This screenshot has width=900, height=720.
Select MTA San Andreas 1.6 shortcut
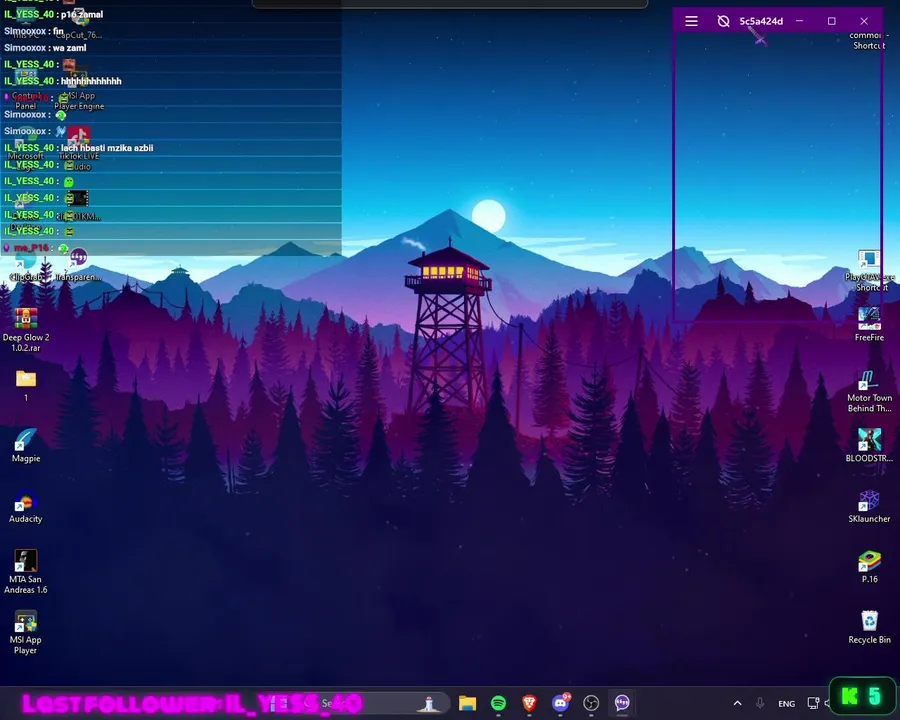[26, 571]
